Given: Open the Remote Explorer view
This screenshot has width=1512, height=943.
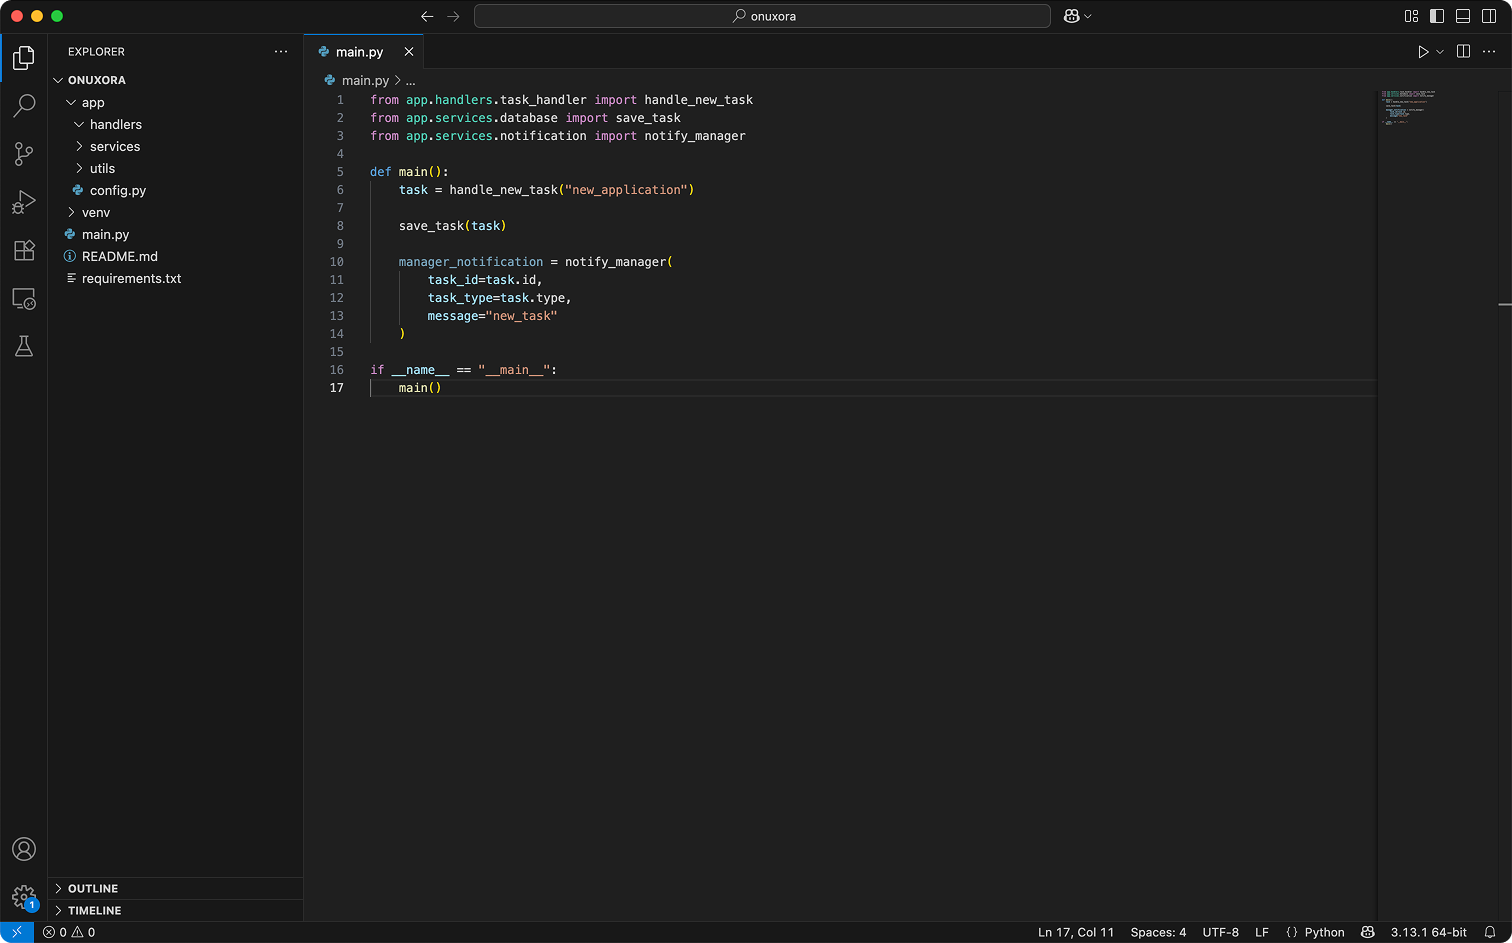Looking at the screenshot, I should 24,298.
